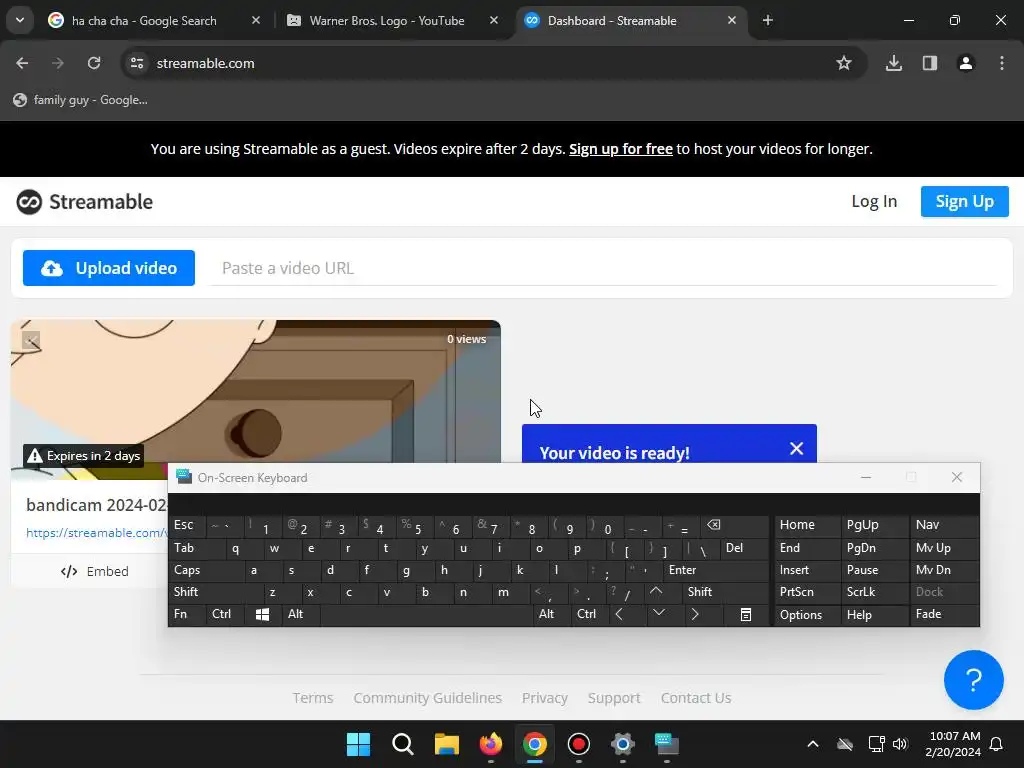
Task: Reload the page with the refresh icon
Action: tap(94, 63)
